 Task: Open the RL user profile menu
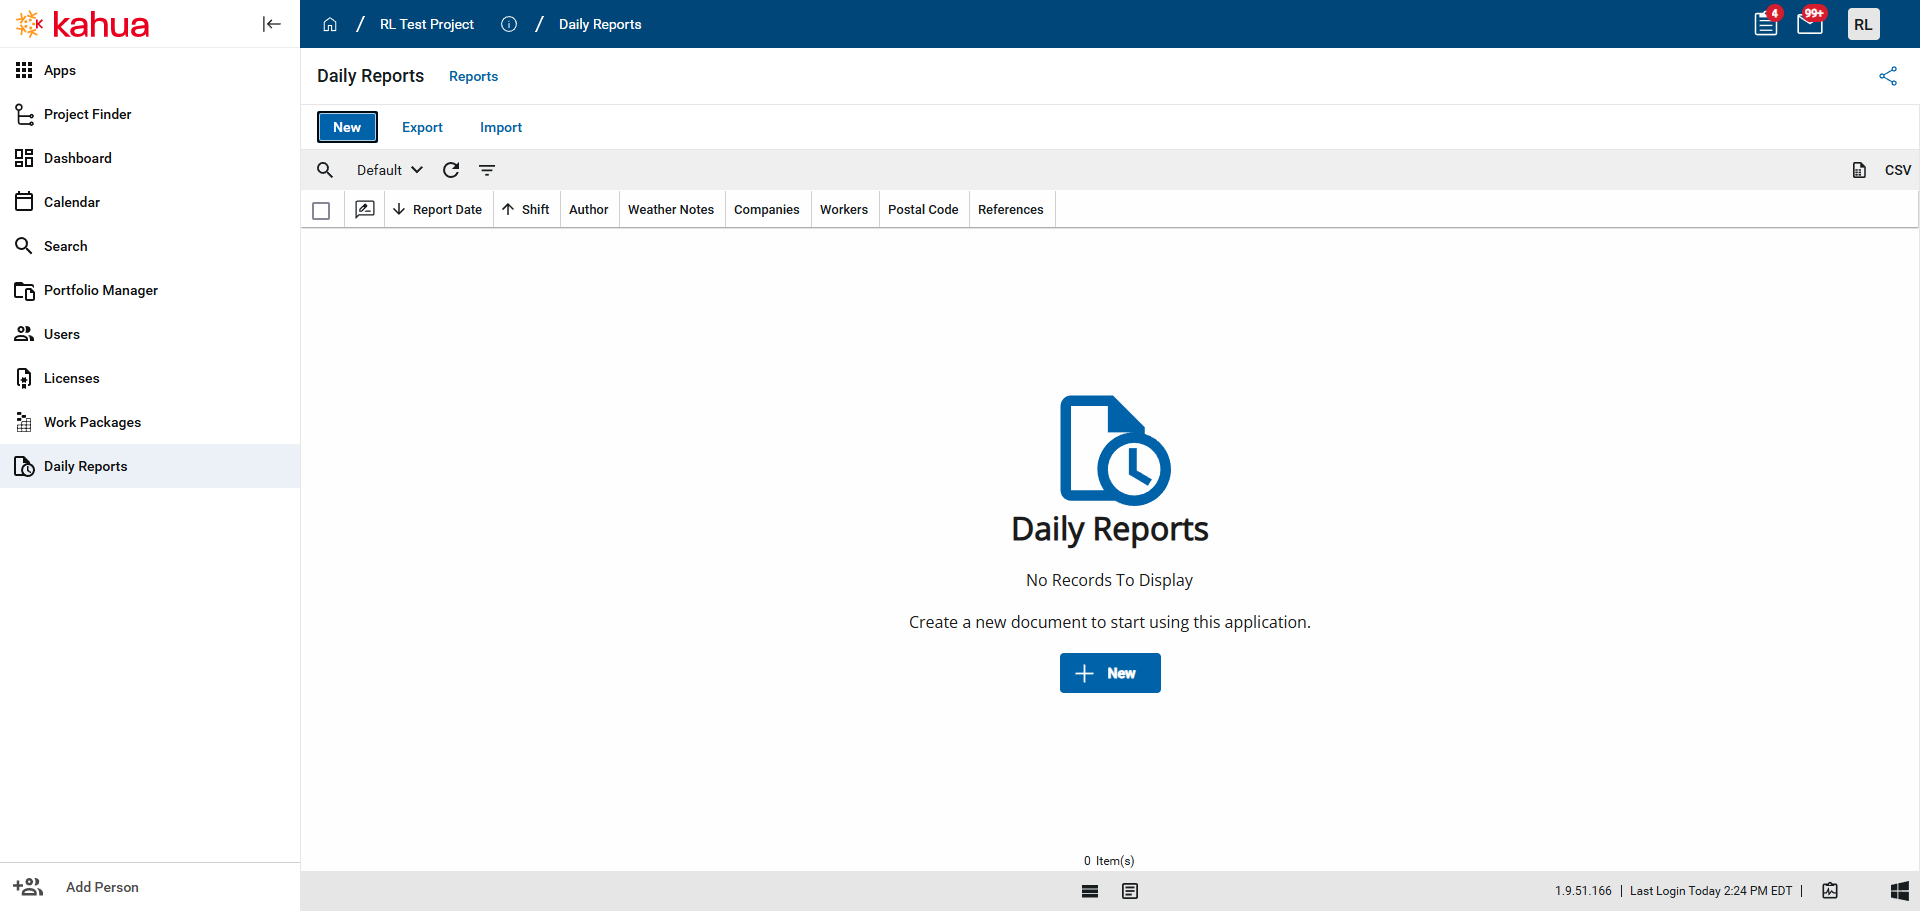pos(1863,24)
